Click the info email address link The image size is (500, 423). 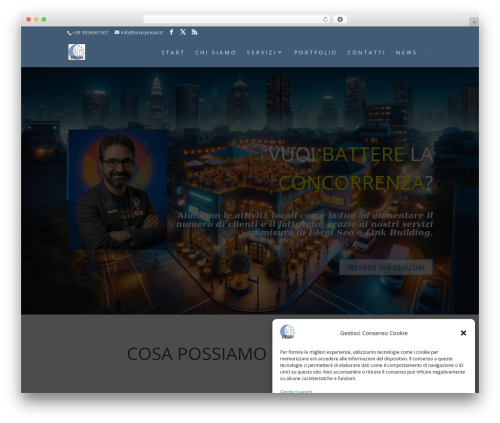pyautogui.click(x=139, y=33)
